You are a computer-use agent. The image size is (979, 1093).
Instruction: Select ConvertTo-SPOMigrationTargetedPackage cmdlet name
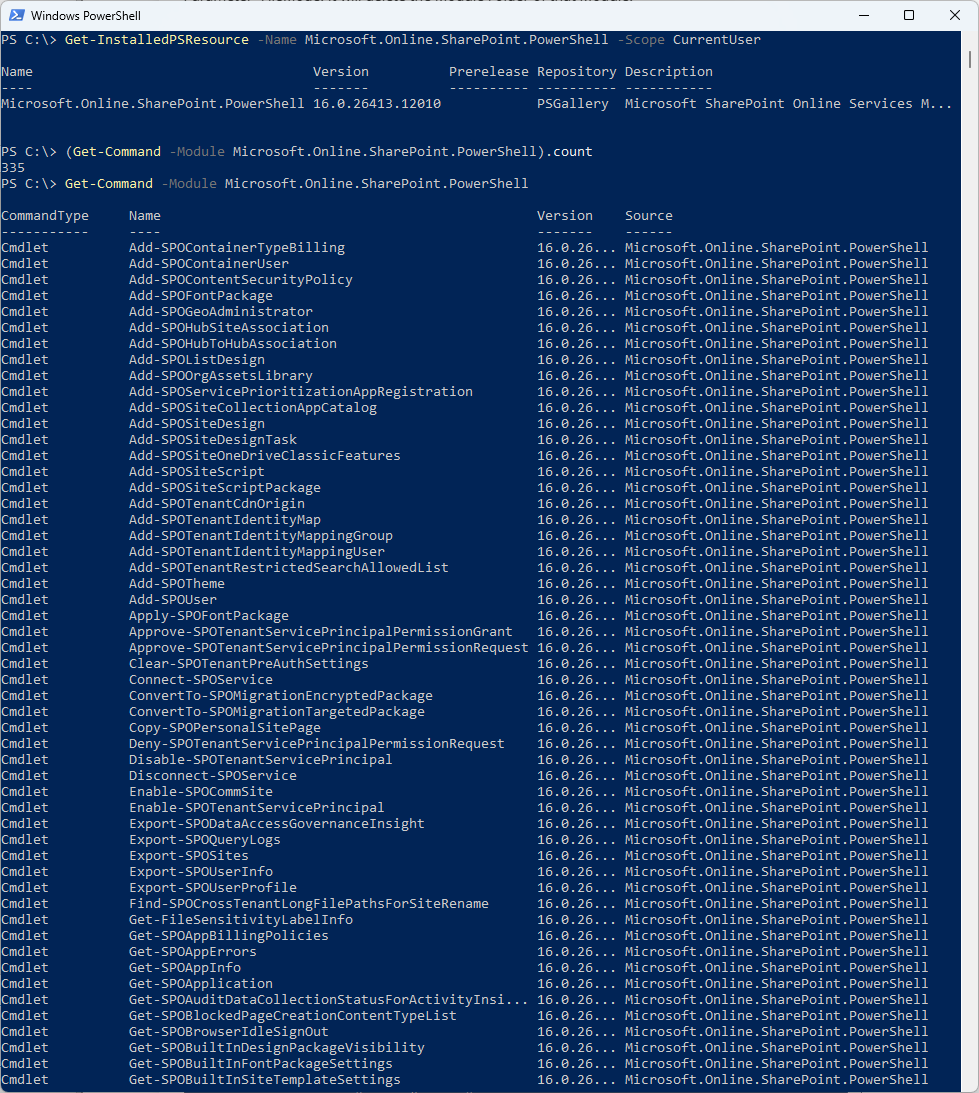point(277,712)
